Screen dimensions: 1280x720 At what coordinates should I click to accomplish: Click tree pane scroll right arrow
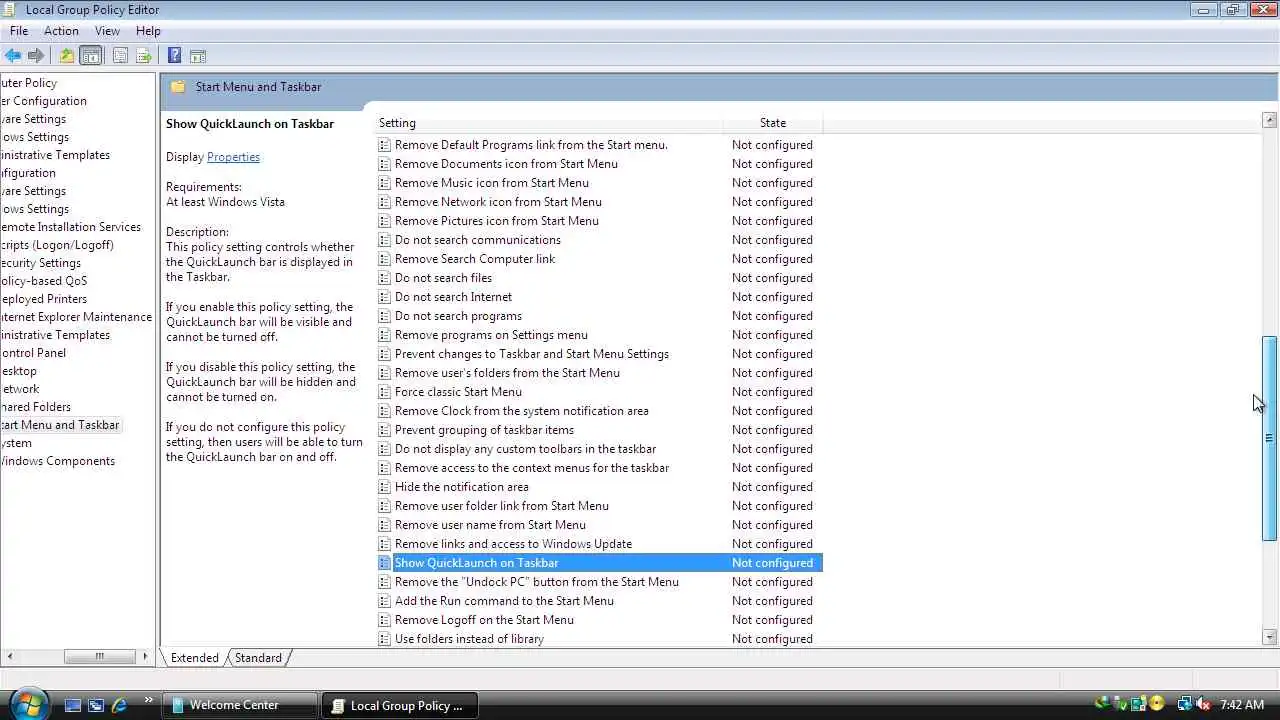[145, 657]
